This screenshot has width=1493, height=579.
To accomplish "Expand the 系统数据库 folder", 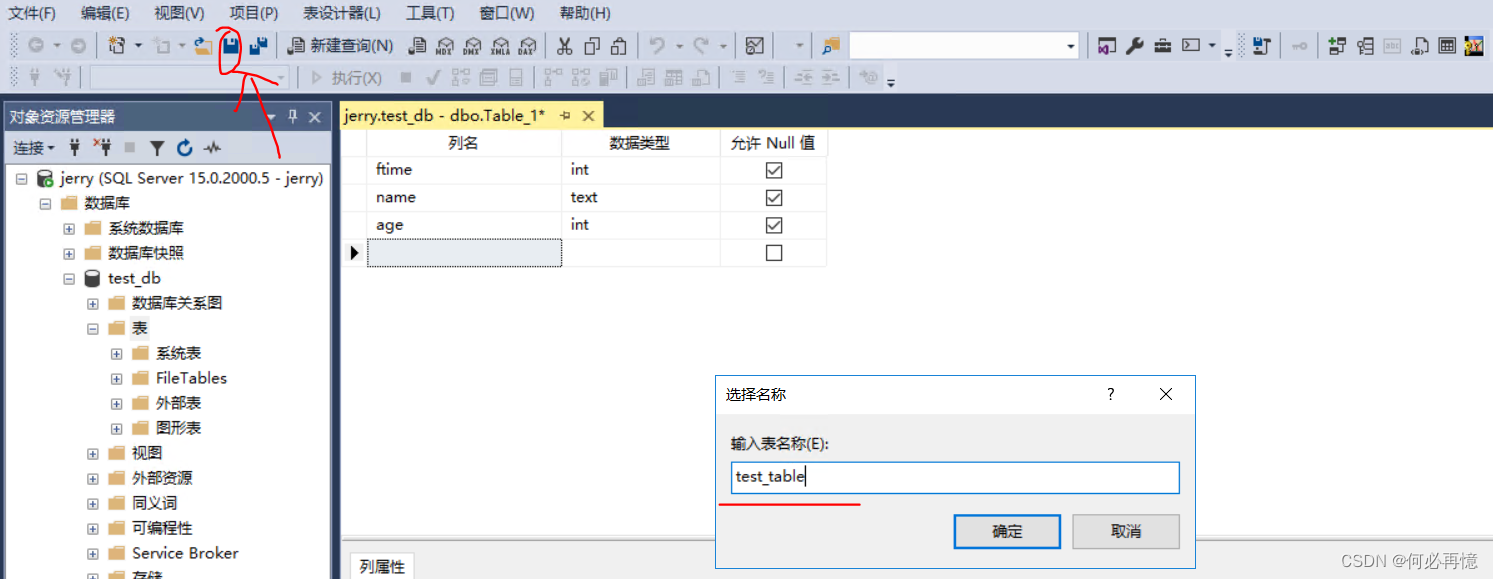I will pos(69,229).
